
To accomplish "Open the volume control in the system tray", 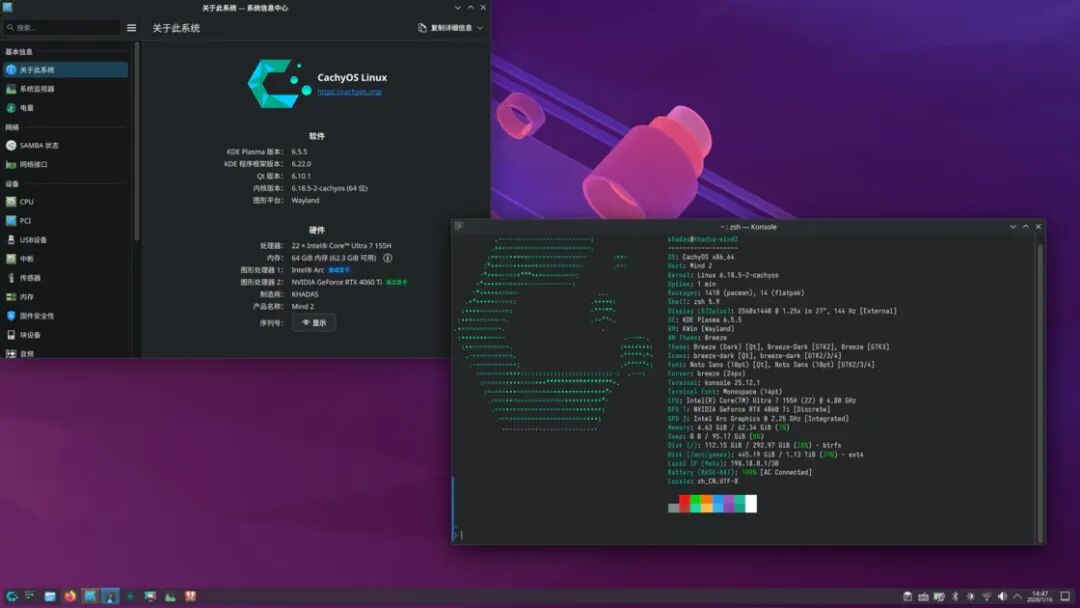I will pyautogui.click(x=1002, y=596).
